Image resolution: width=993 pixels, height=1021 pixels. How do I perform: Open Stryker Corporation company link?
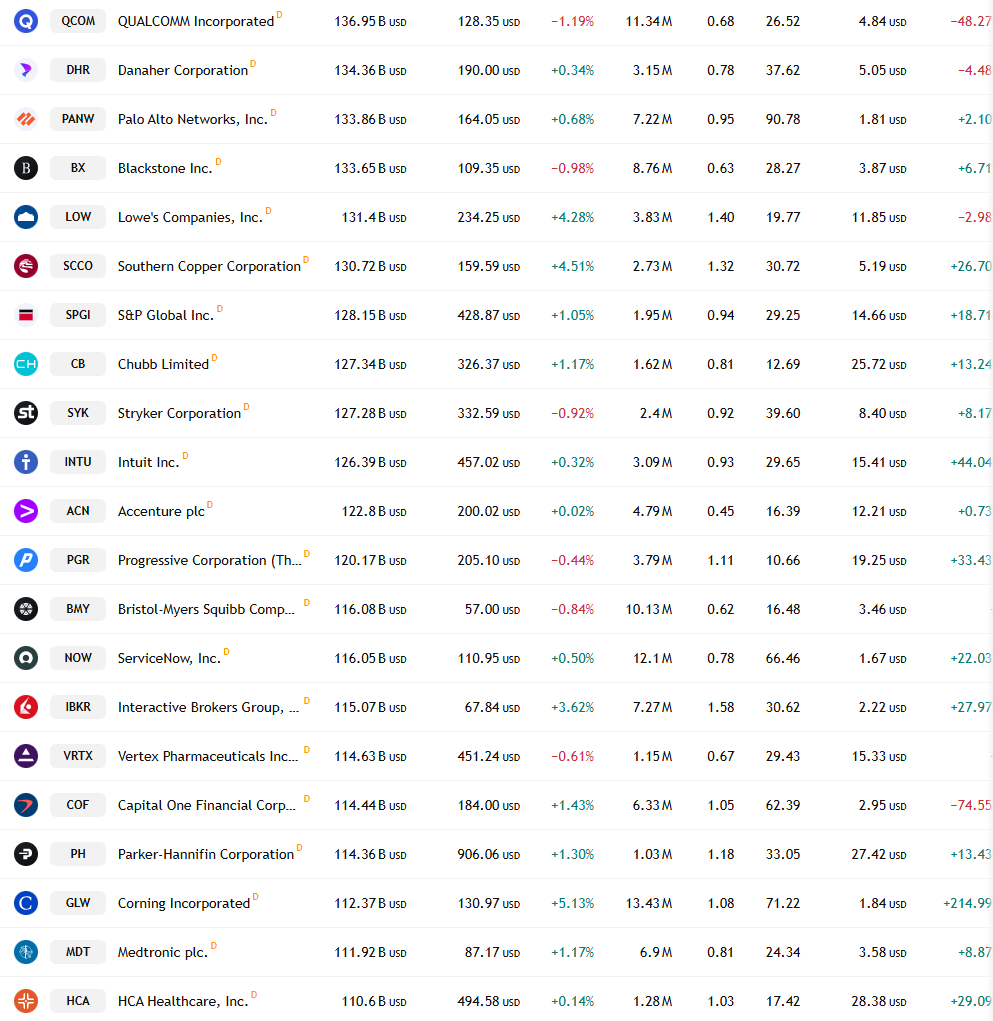pos(179,413)
